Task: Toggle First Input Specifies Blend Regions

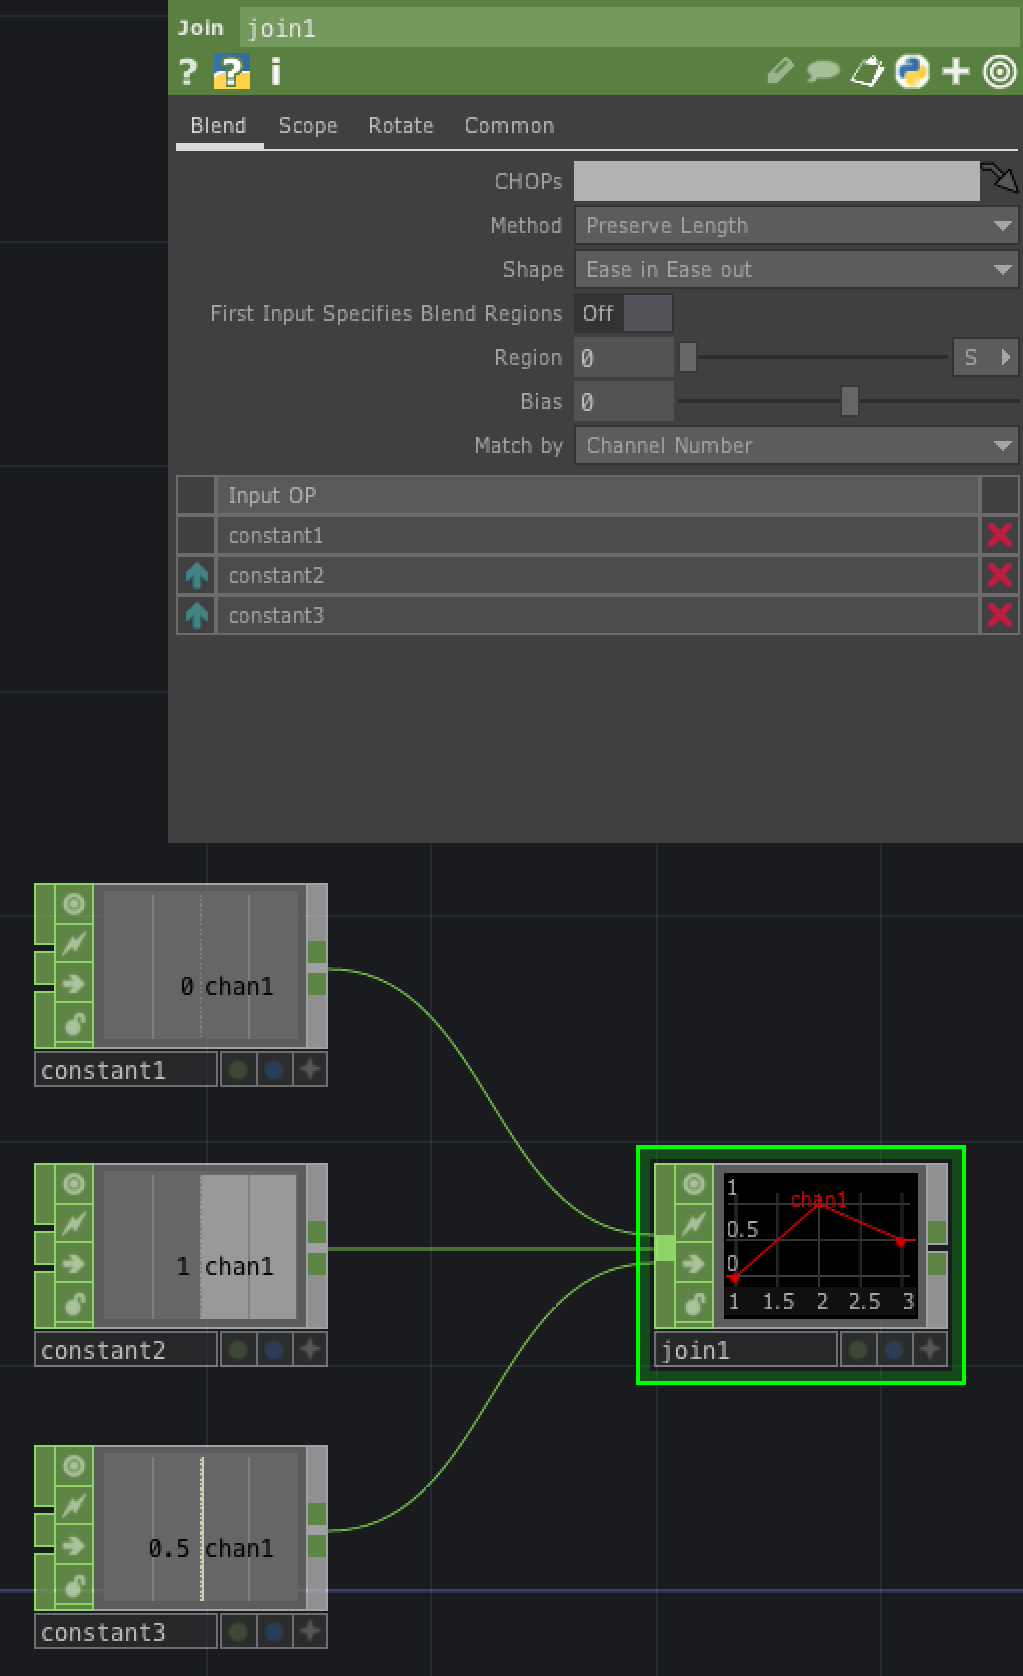Action: click(623, 313)
